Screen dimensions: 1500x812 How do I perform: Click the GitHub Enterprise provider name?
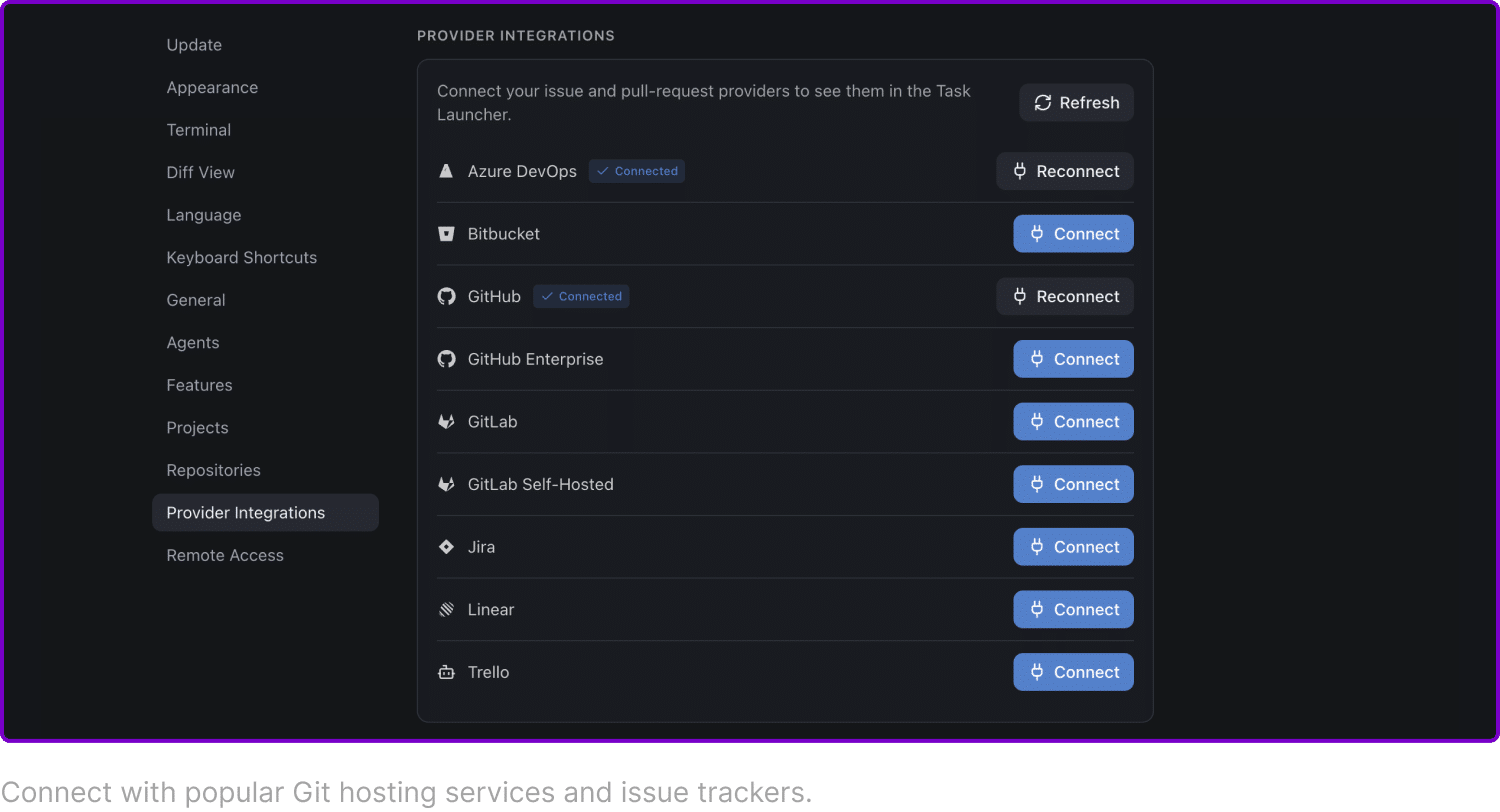536,359
